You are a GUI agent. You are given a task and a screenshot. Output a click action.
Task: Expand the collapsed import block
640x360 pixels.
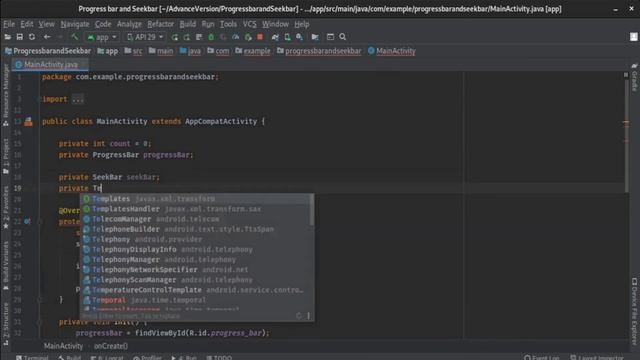point(77,99)
